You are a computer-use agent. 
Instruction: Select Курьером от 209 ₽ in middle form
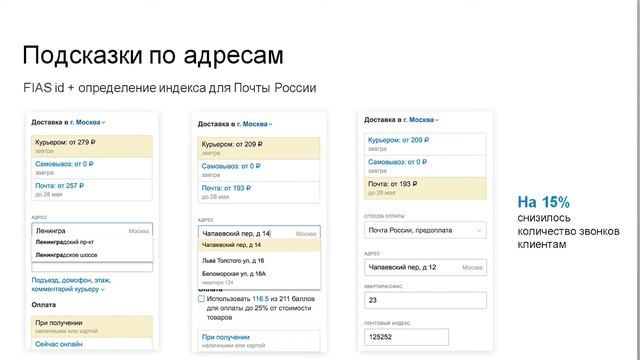259,149
